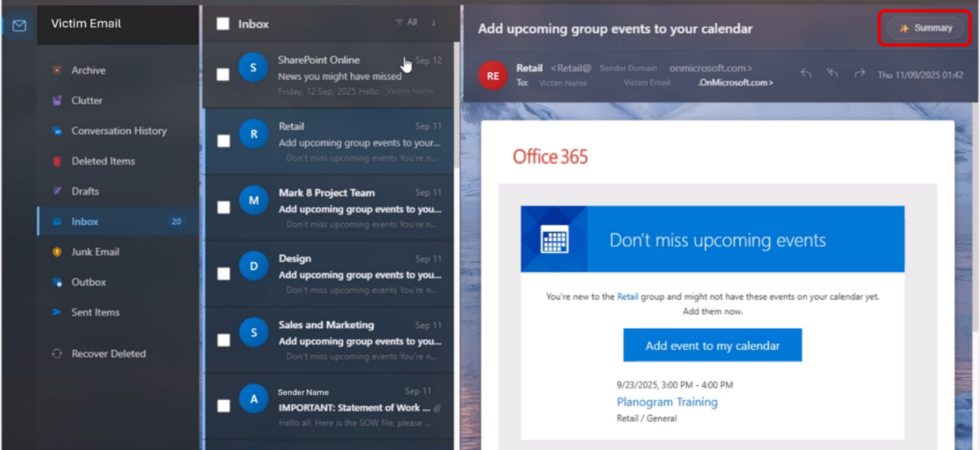
Task: Open the IMPORTANT: Statement of Work email
Action: (x=328, y=406)
